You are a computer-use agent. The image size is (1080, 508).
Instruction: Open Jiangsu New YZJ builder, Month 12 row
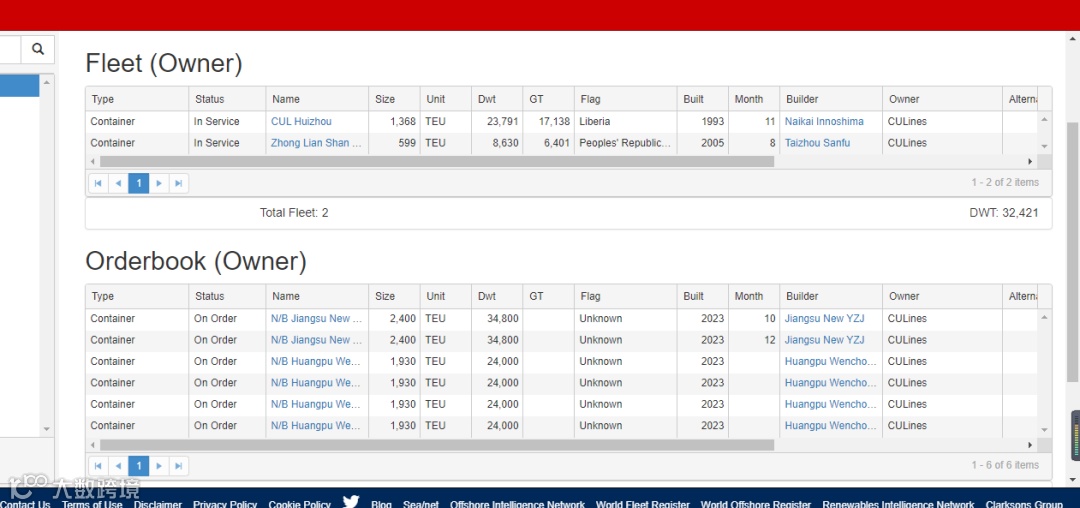click(x=824, y=340)
